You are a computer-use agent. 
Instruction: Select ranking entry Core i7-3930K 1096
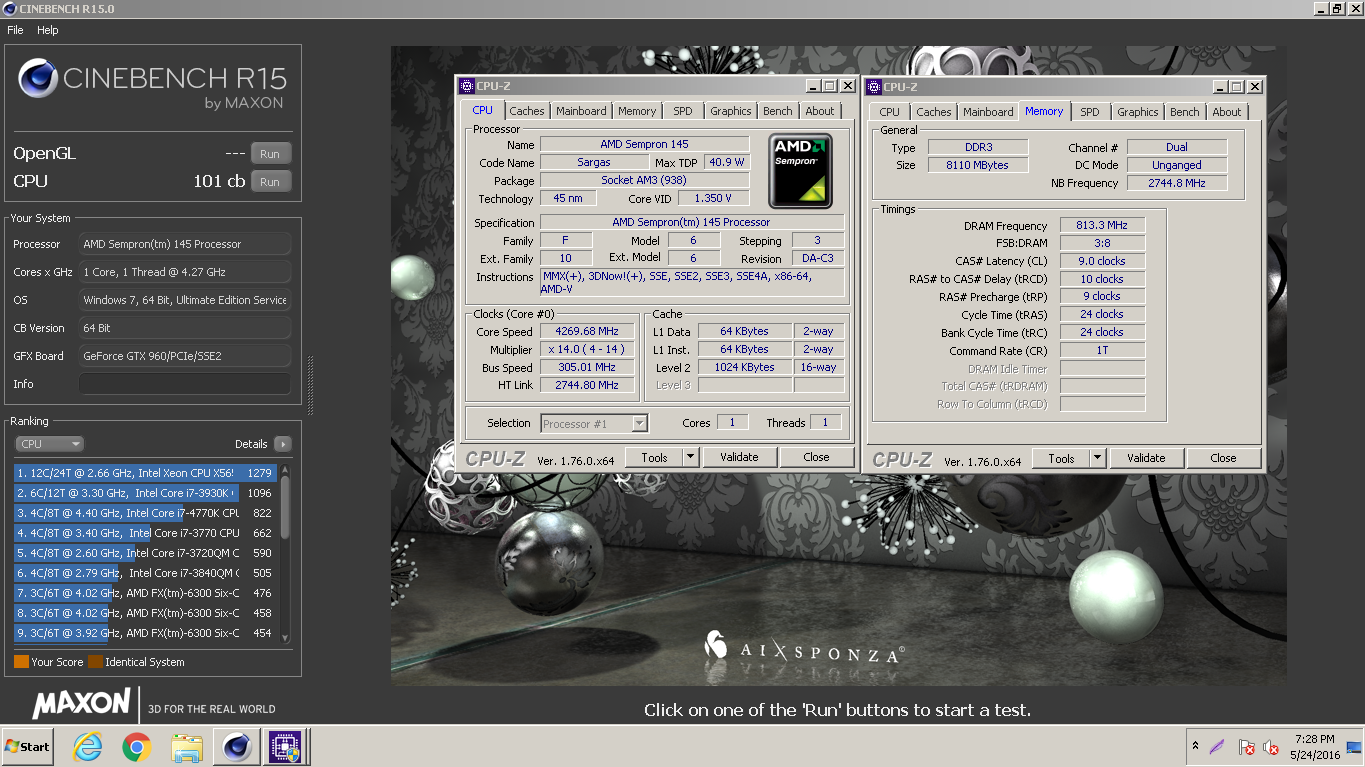(145, 493)
